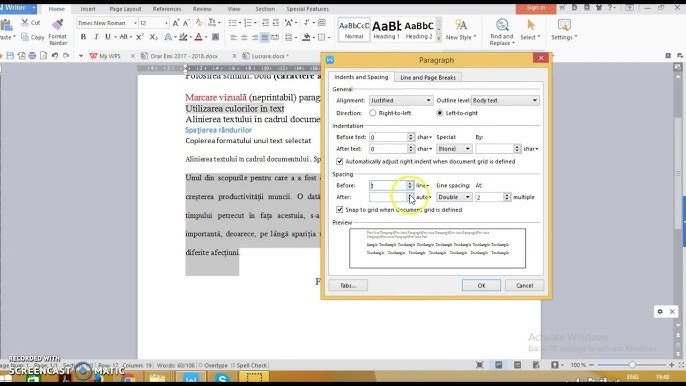Open the font color dropdown arrow
Screen dimensions: 686x386
206,38
